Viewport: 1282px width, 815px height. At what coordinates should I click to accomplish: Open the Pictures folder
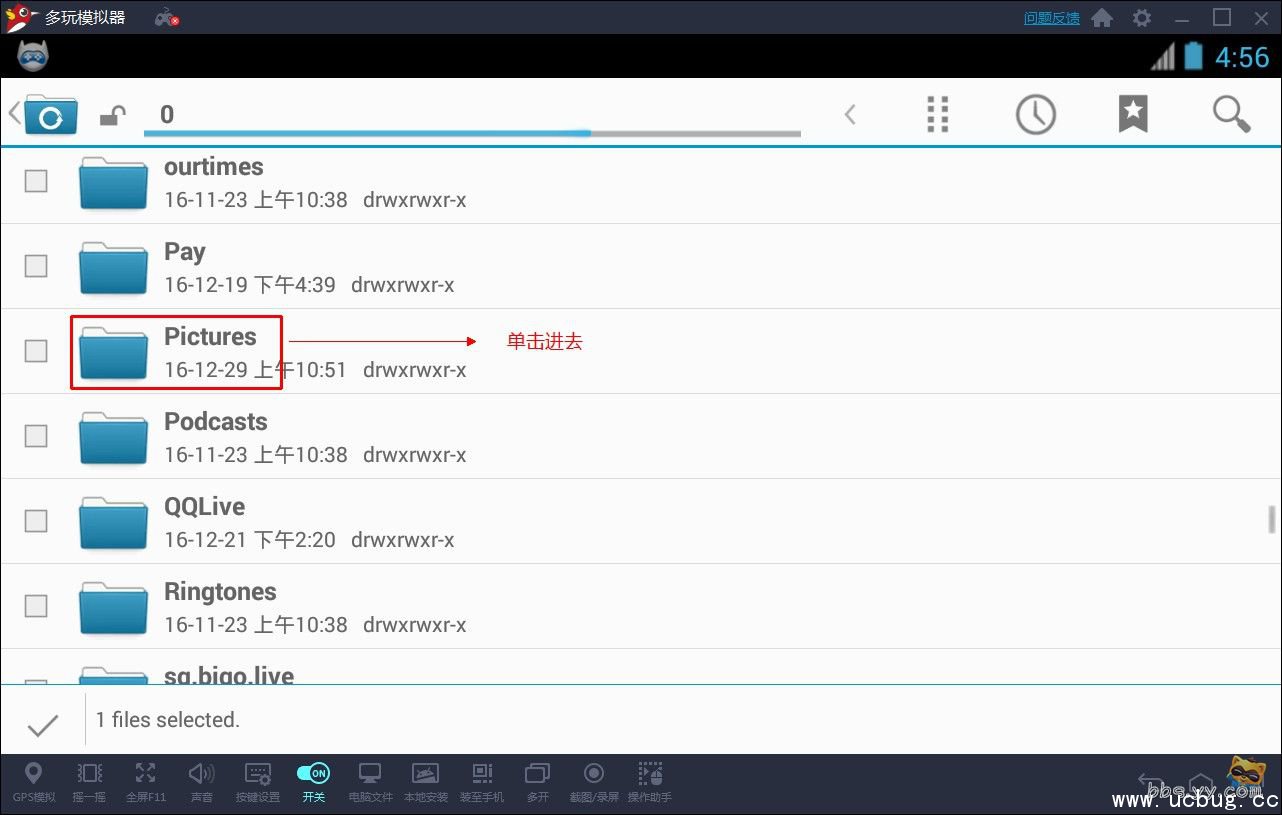[x=640, y=351]
